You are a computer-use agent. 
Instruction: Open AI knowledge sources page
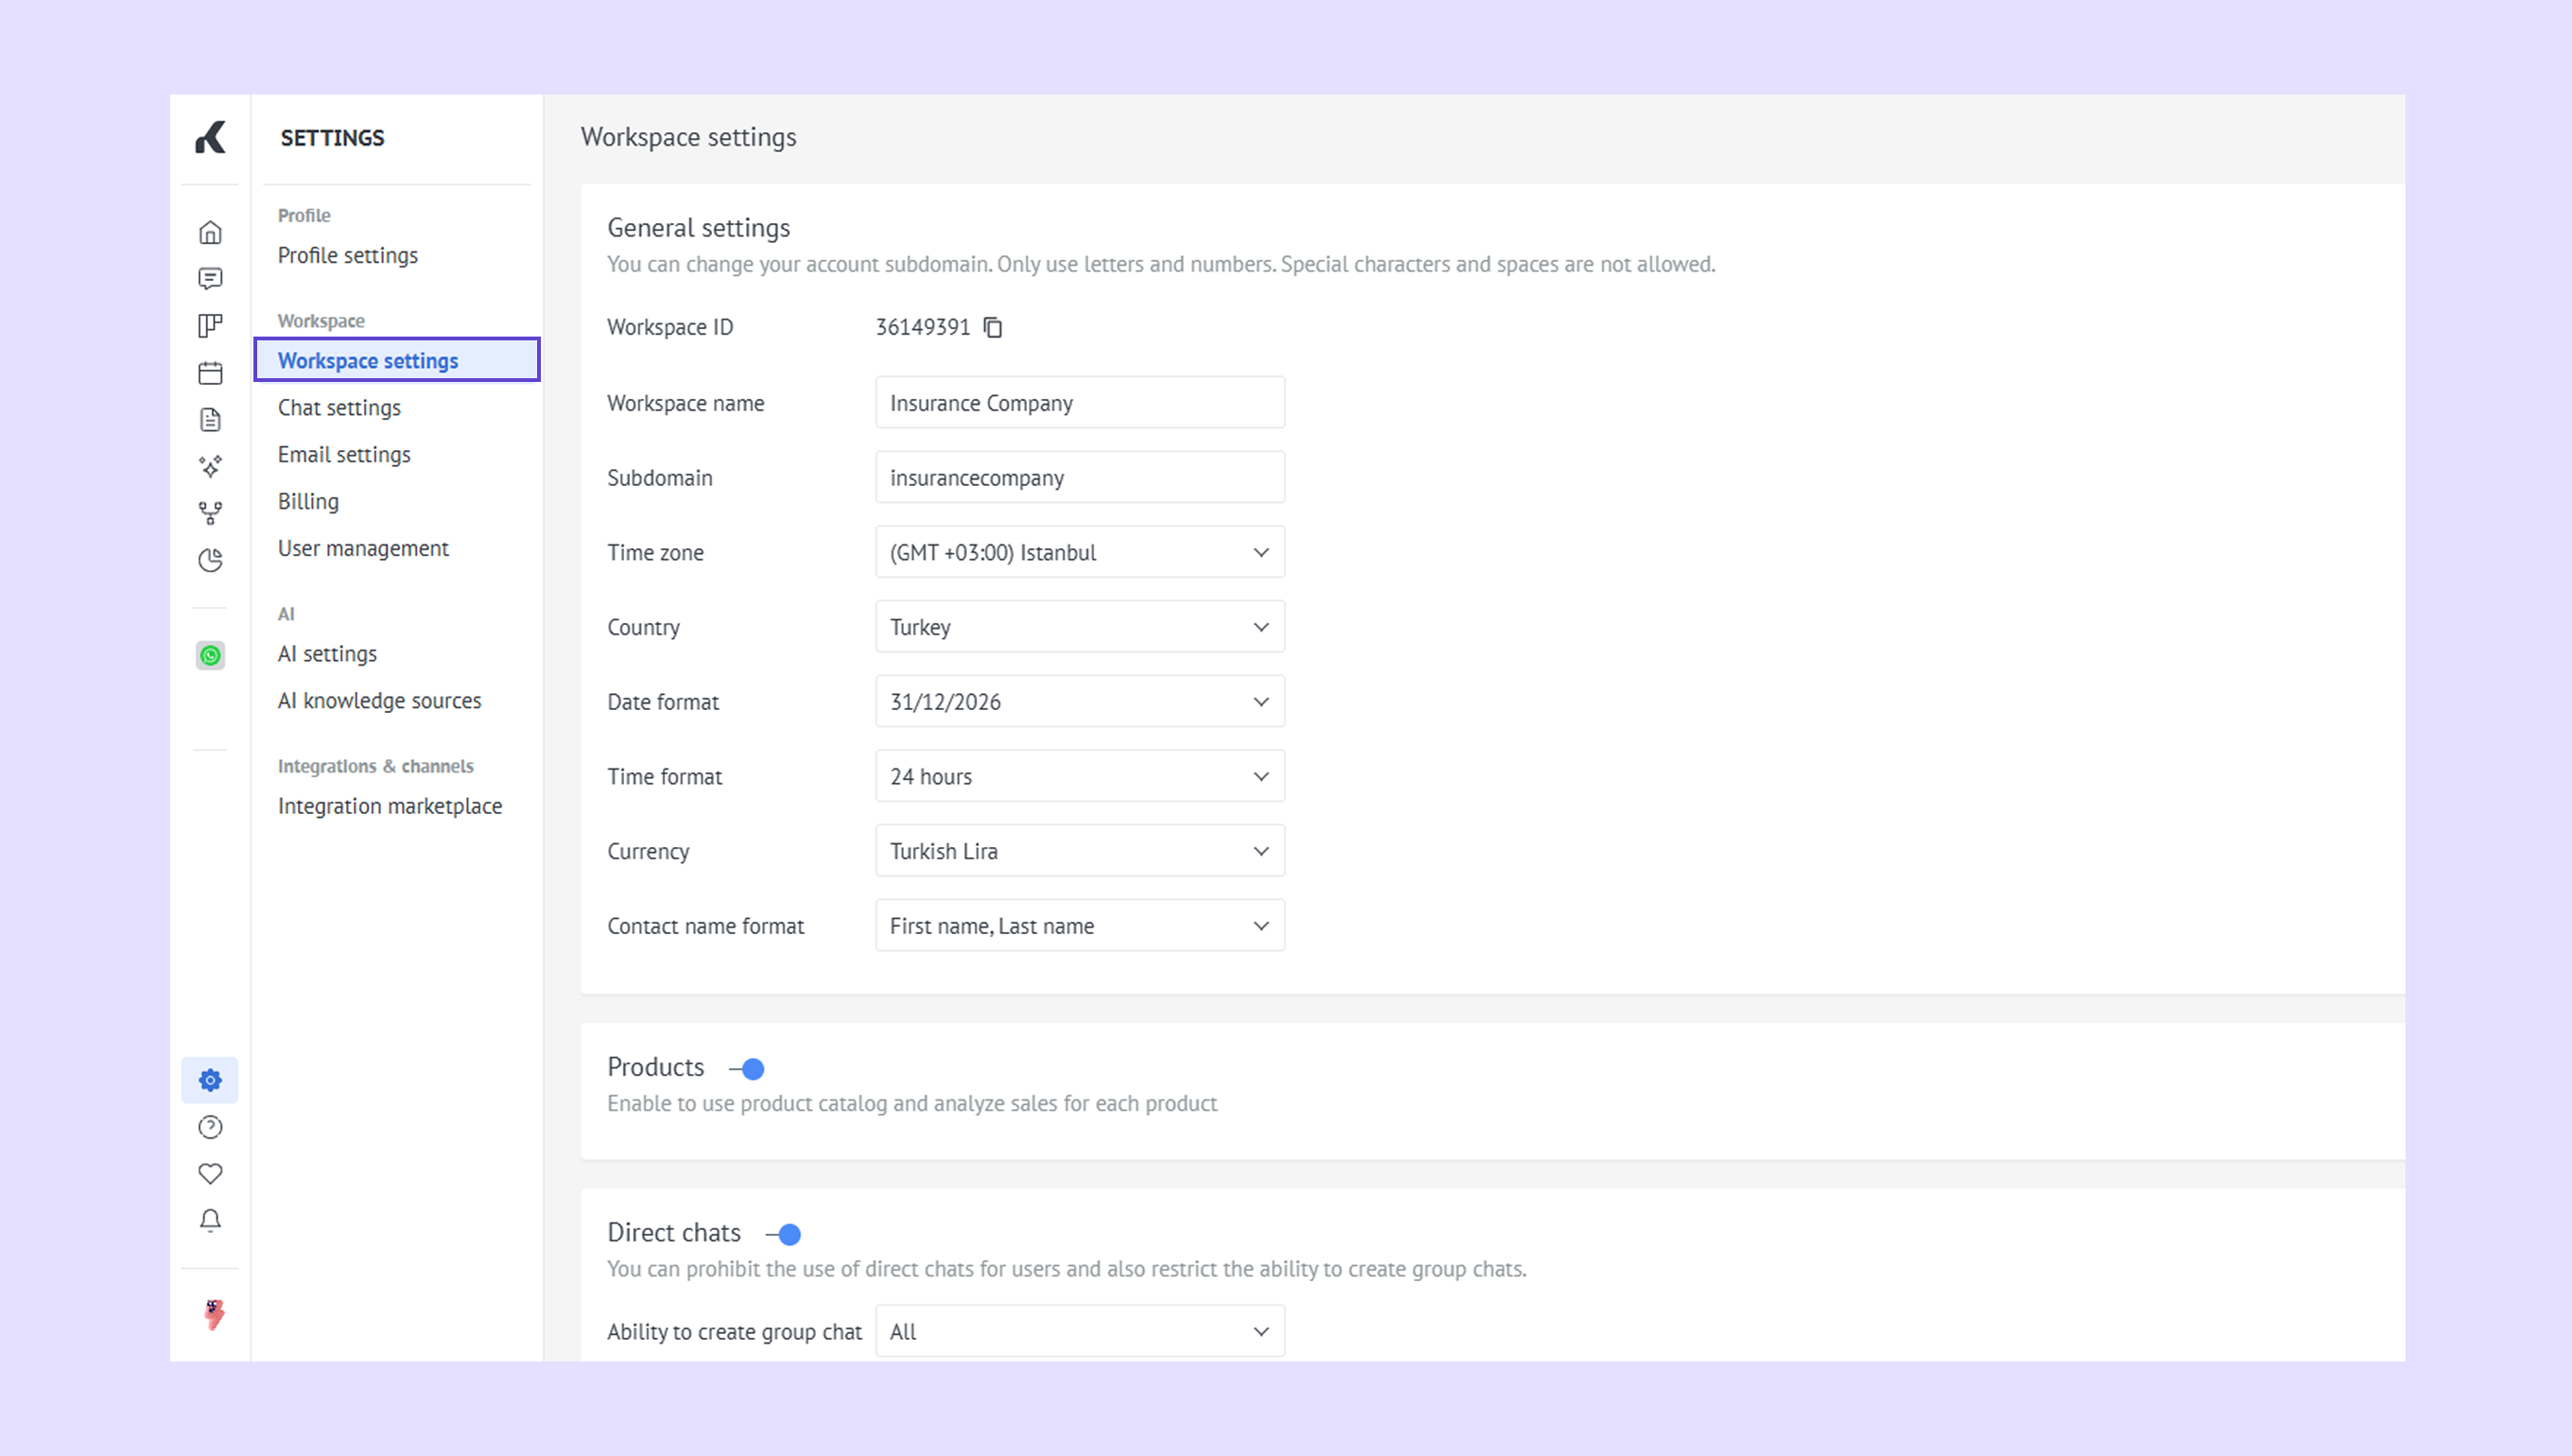[379, 700]
